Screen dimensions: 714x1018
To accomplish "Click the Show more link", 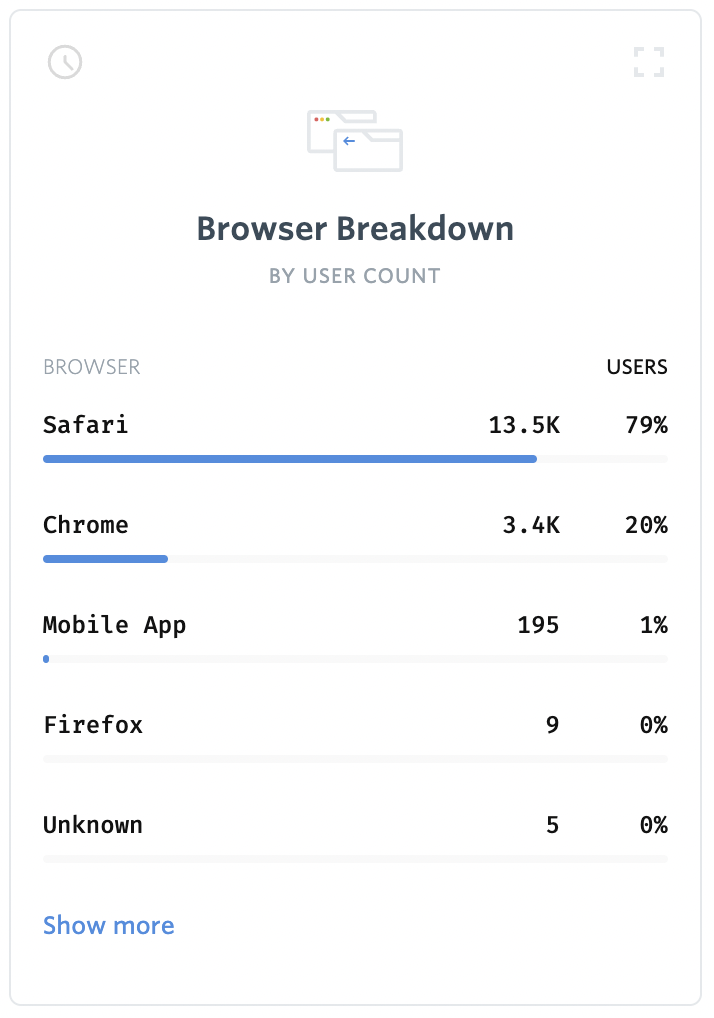I will click(108, 925).
